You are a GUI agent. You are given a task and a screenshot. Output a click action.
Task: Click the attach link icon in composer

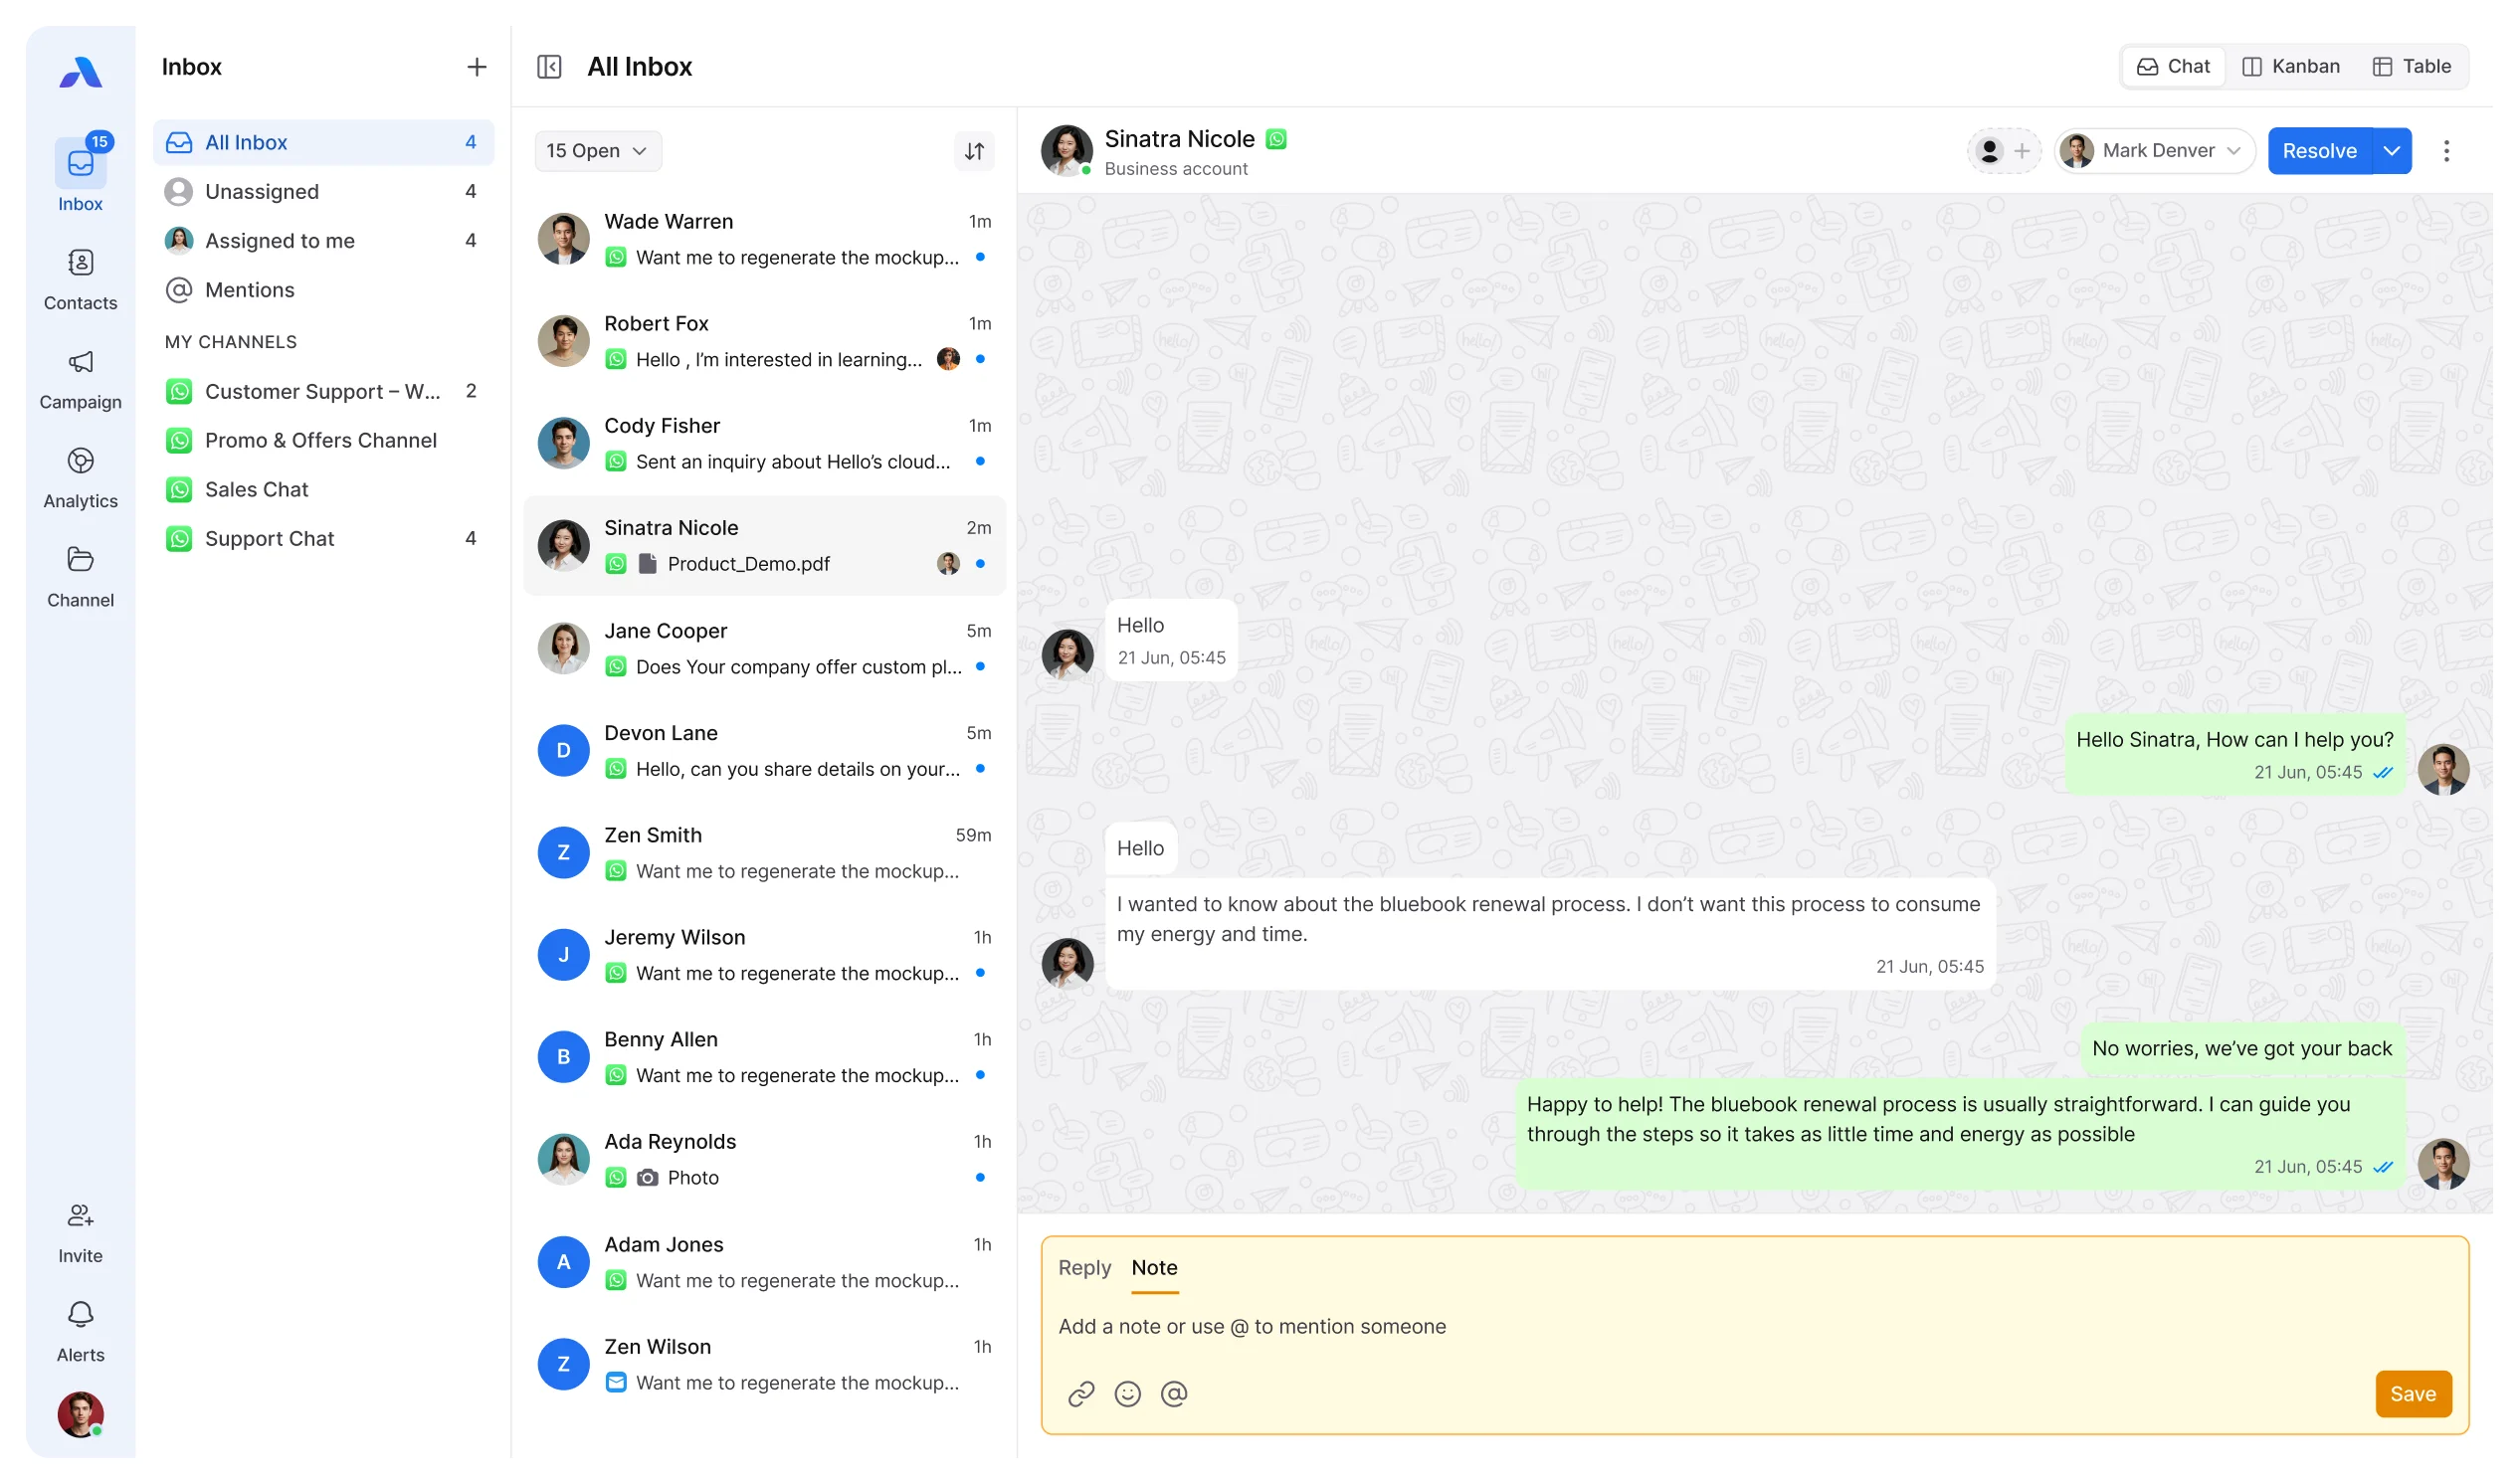pos(1081,1394)
